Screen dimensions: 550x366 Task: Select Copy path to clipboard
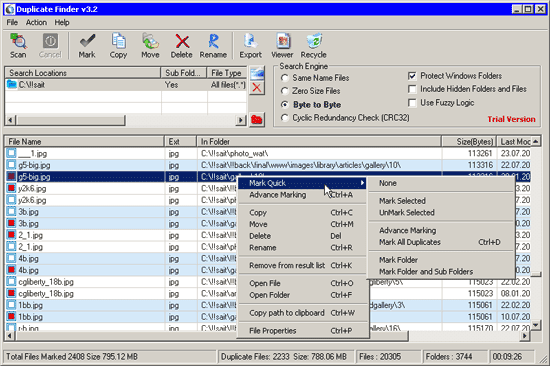(302, 313)
